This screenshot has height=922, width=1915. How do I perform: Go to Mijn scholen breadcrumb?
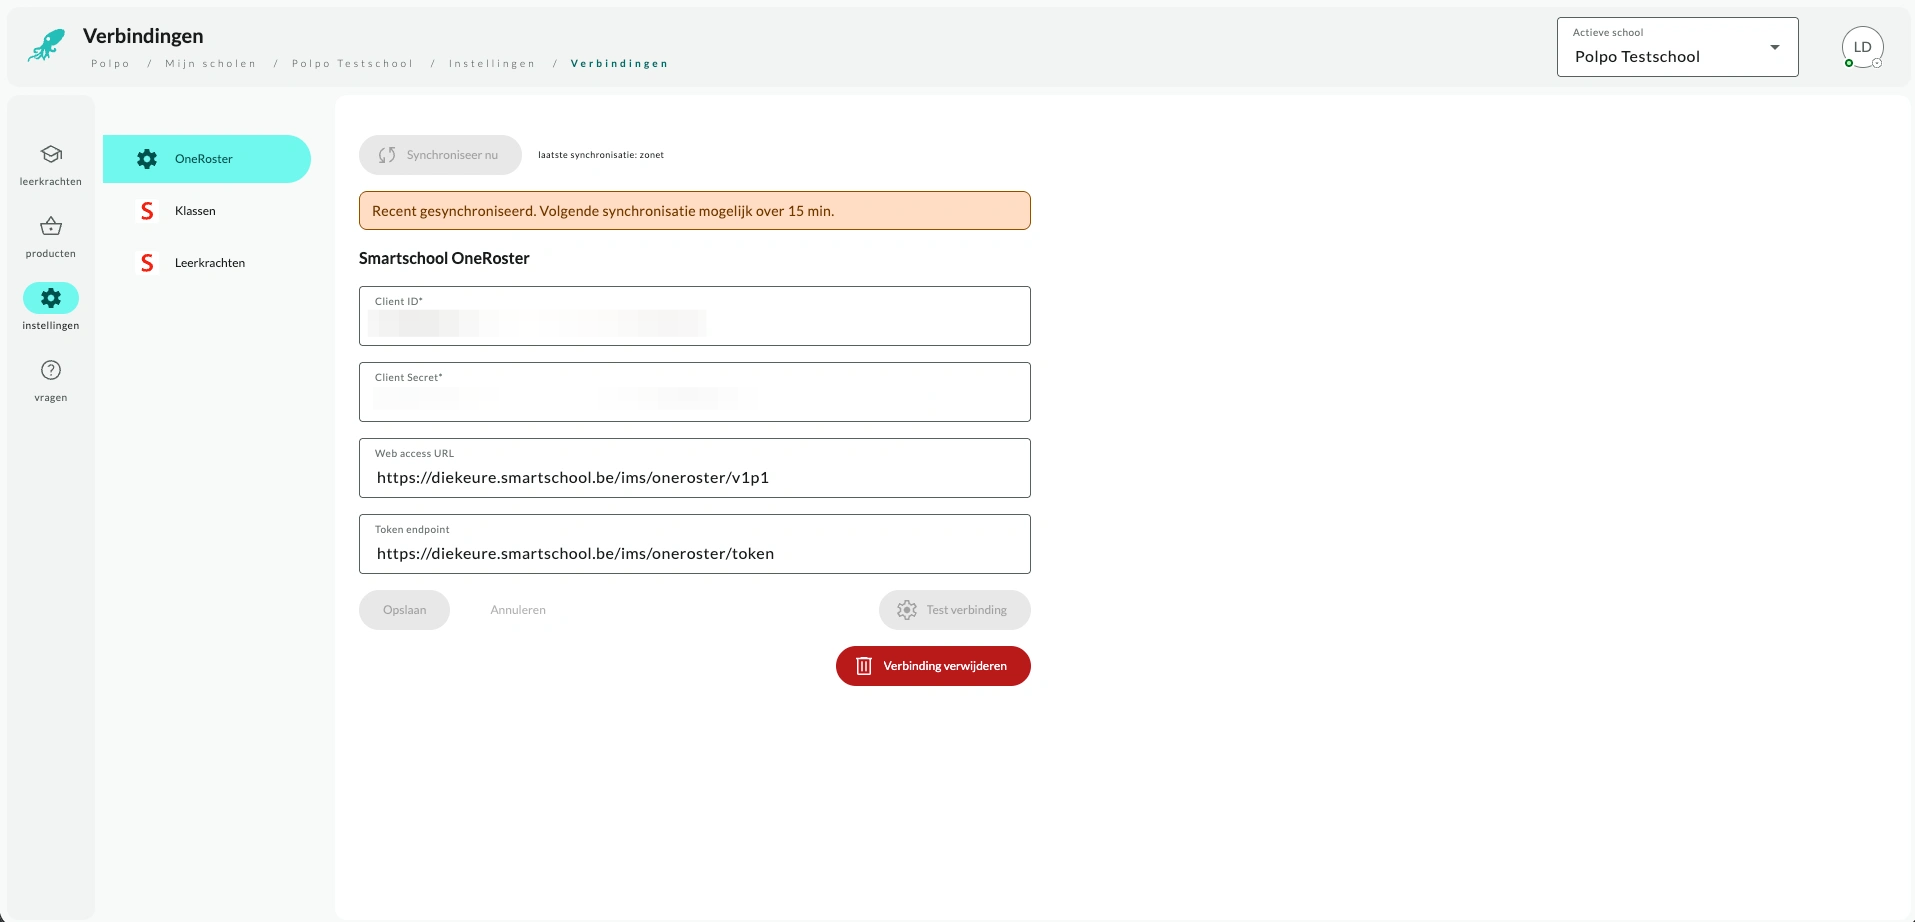[x=211, y=64]
